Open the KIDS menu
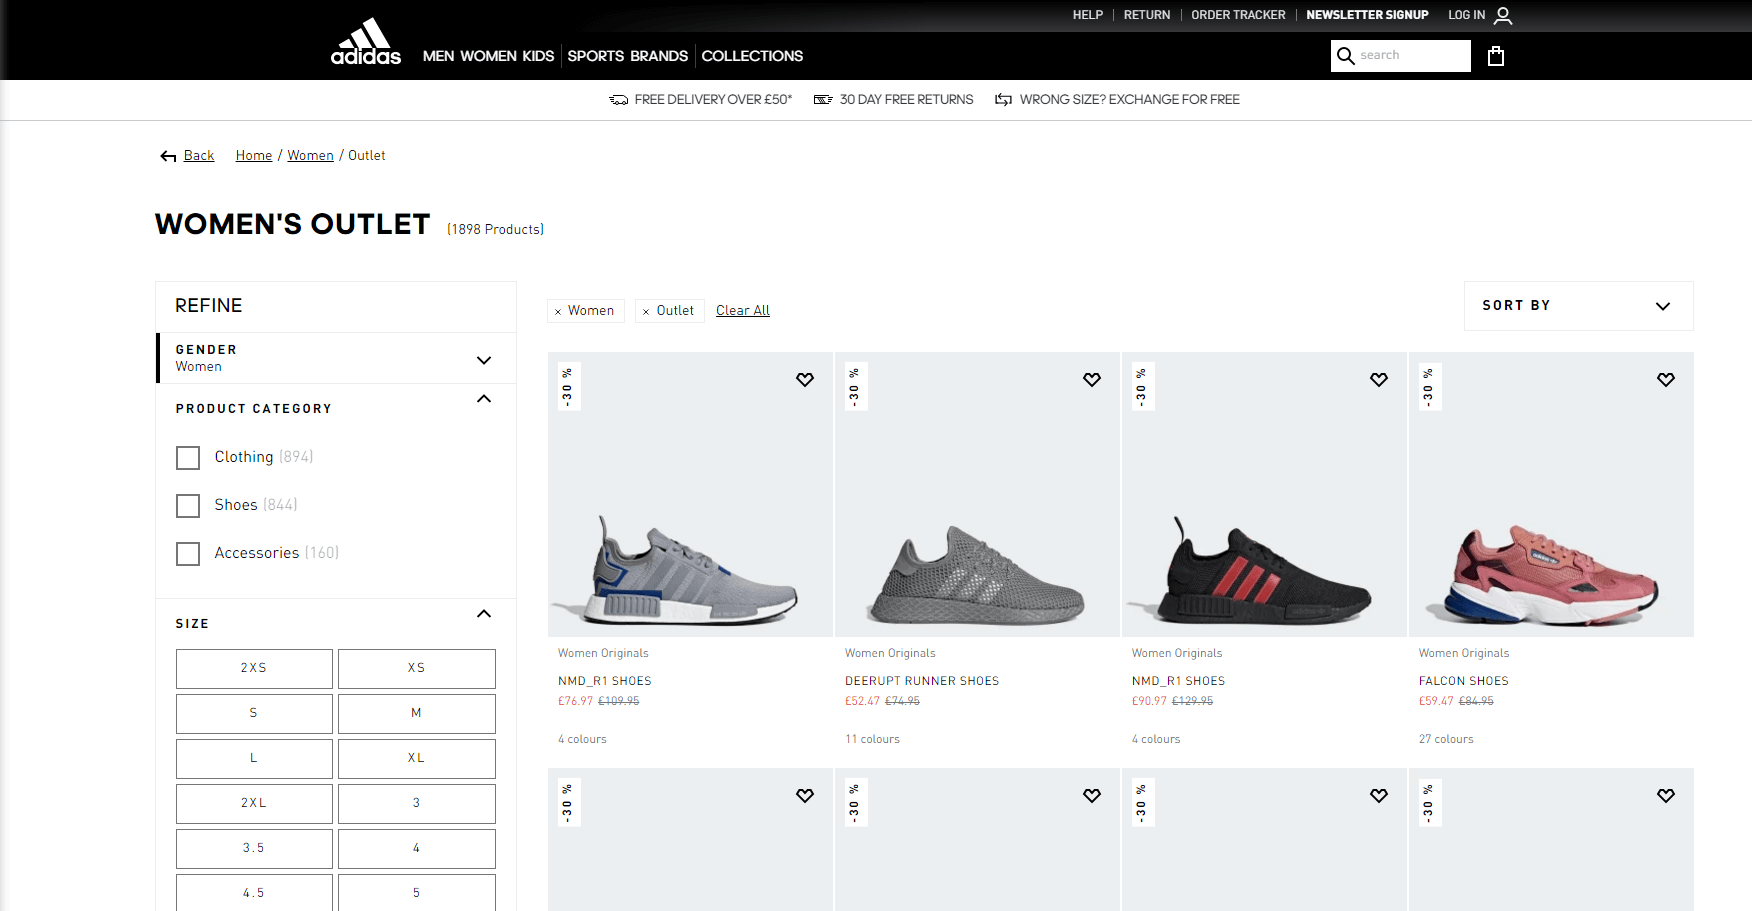Viewport: 1752px width, 911px height. (x=538, y=56)
